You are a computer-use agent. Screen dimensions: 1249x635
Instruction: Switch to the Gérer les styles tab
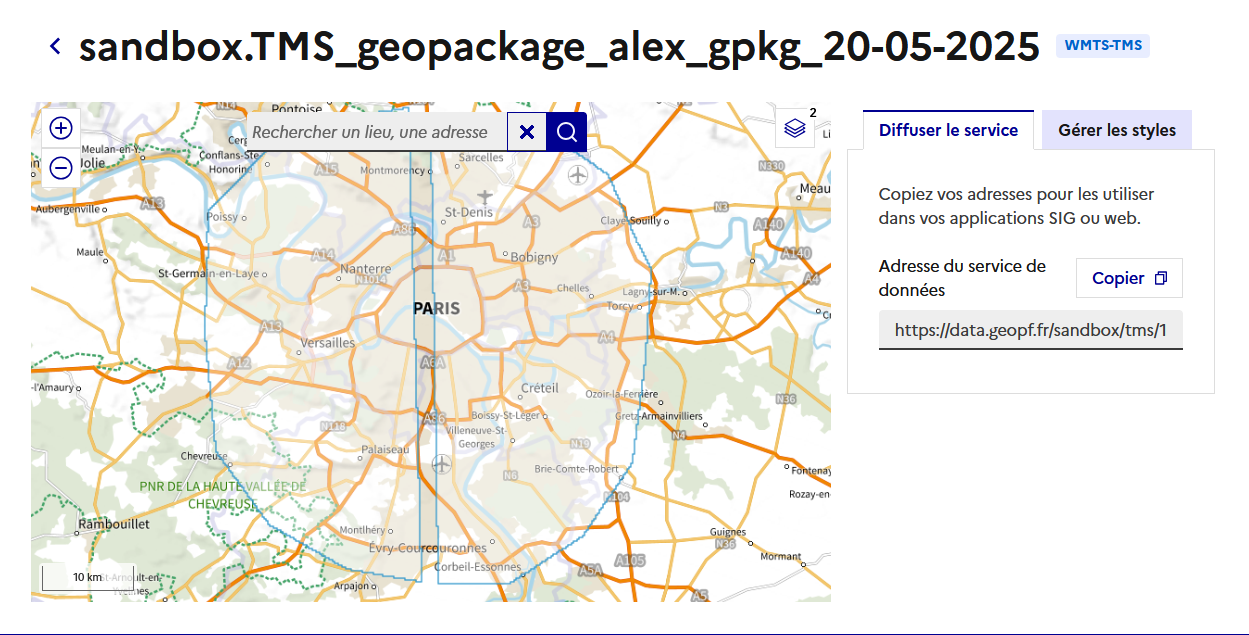coord(1116,130)
